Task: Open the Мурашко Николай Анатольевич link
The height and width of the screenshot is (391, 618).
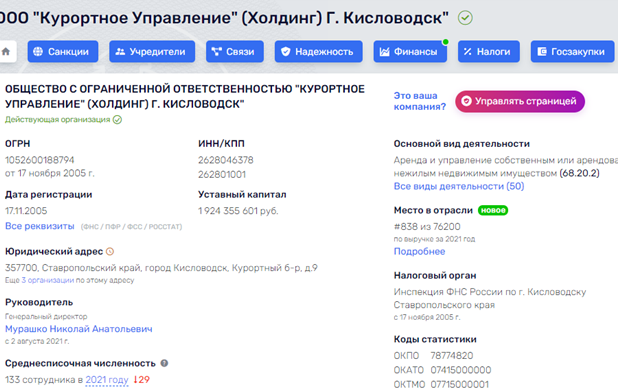Action: click(79, 329)
